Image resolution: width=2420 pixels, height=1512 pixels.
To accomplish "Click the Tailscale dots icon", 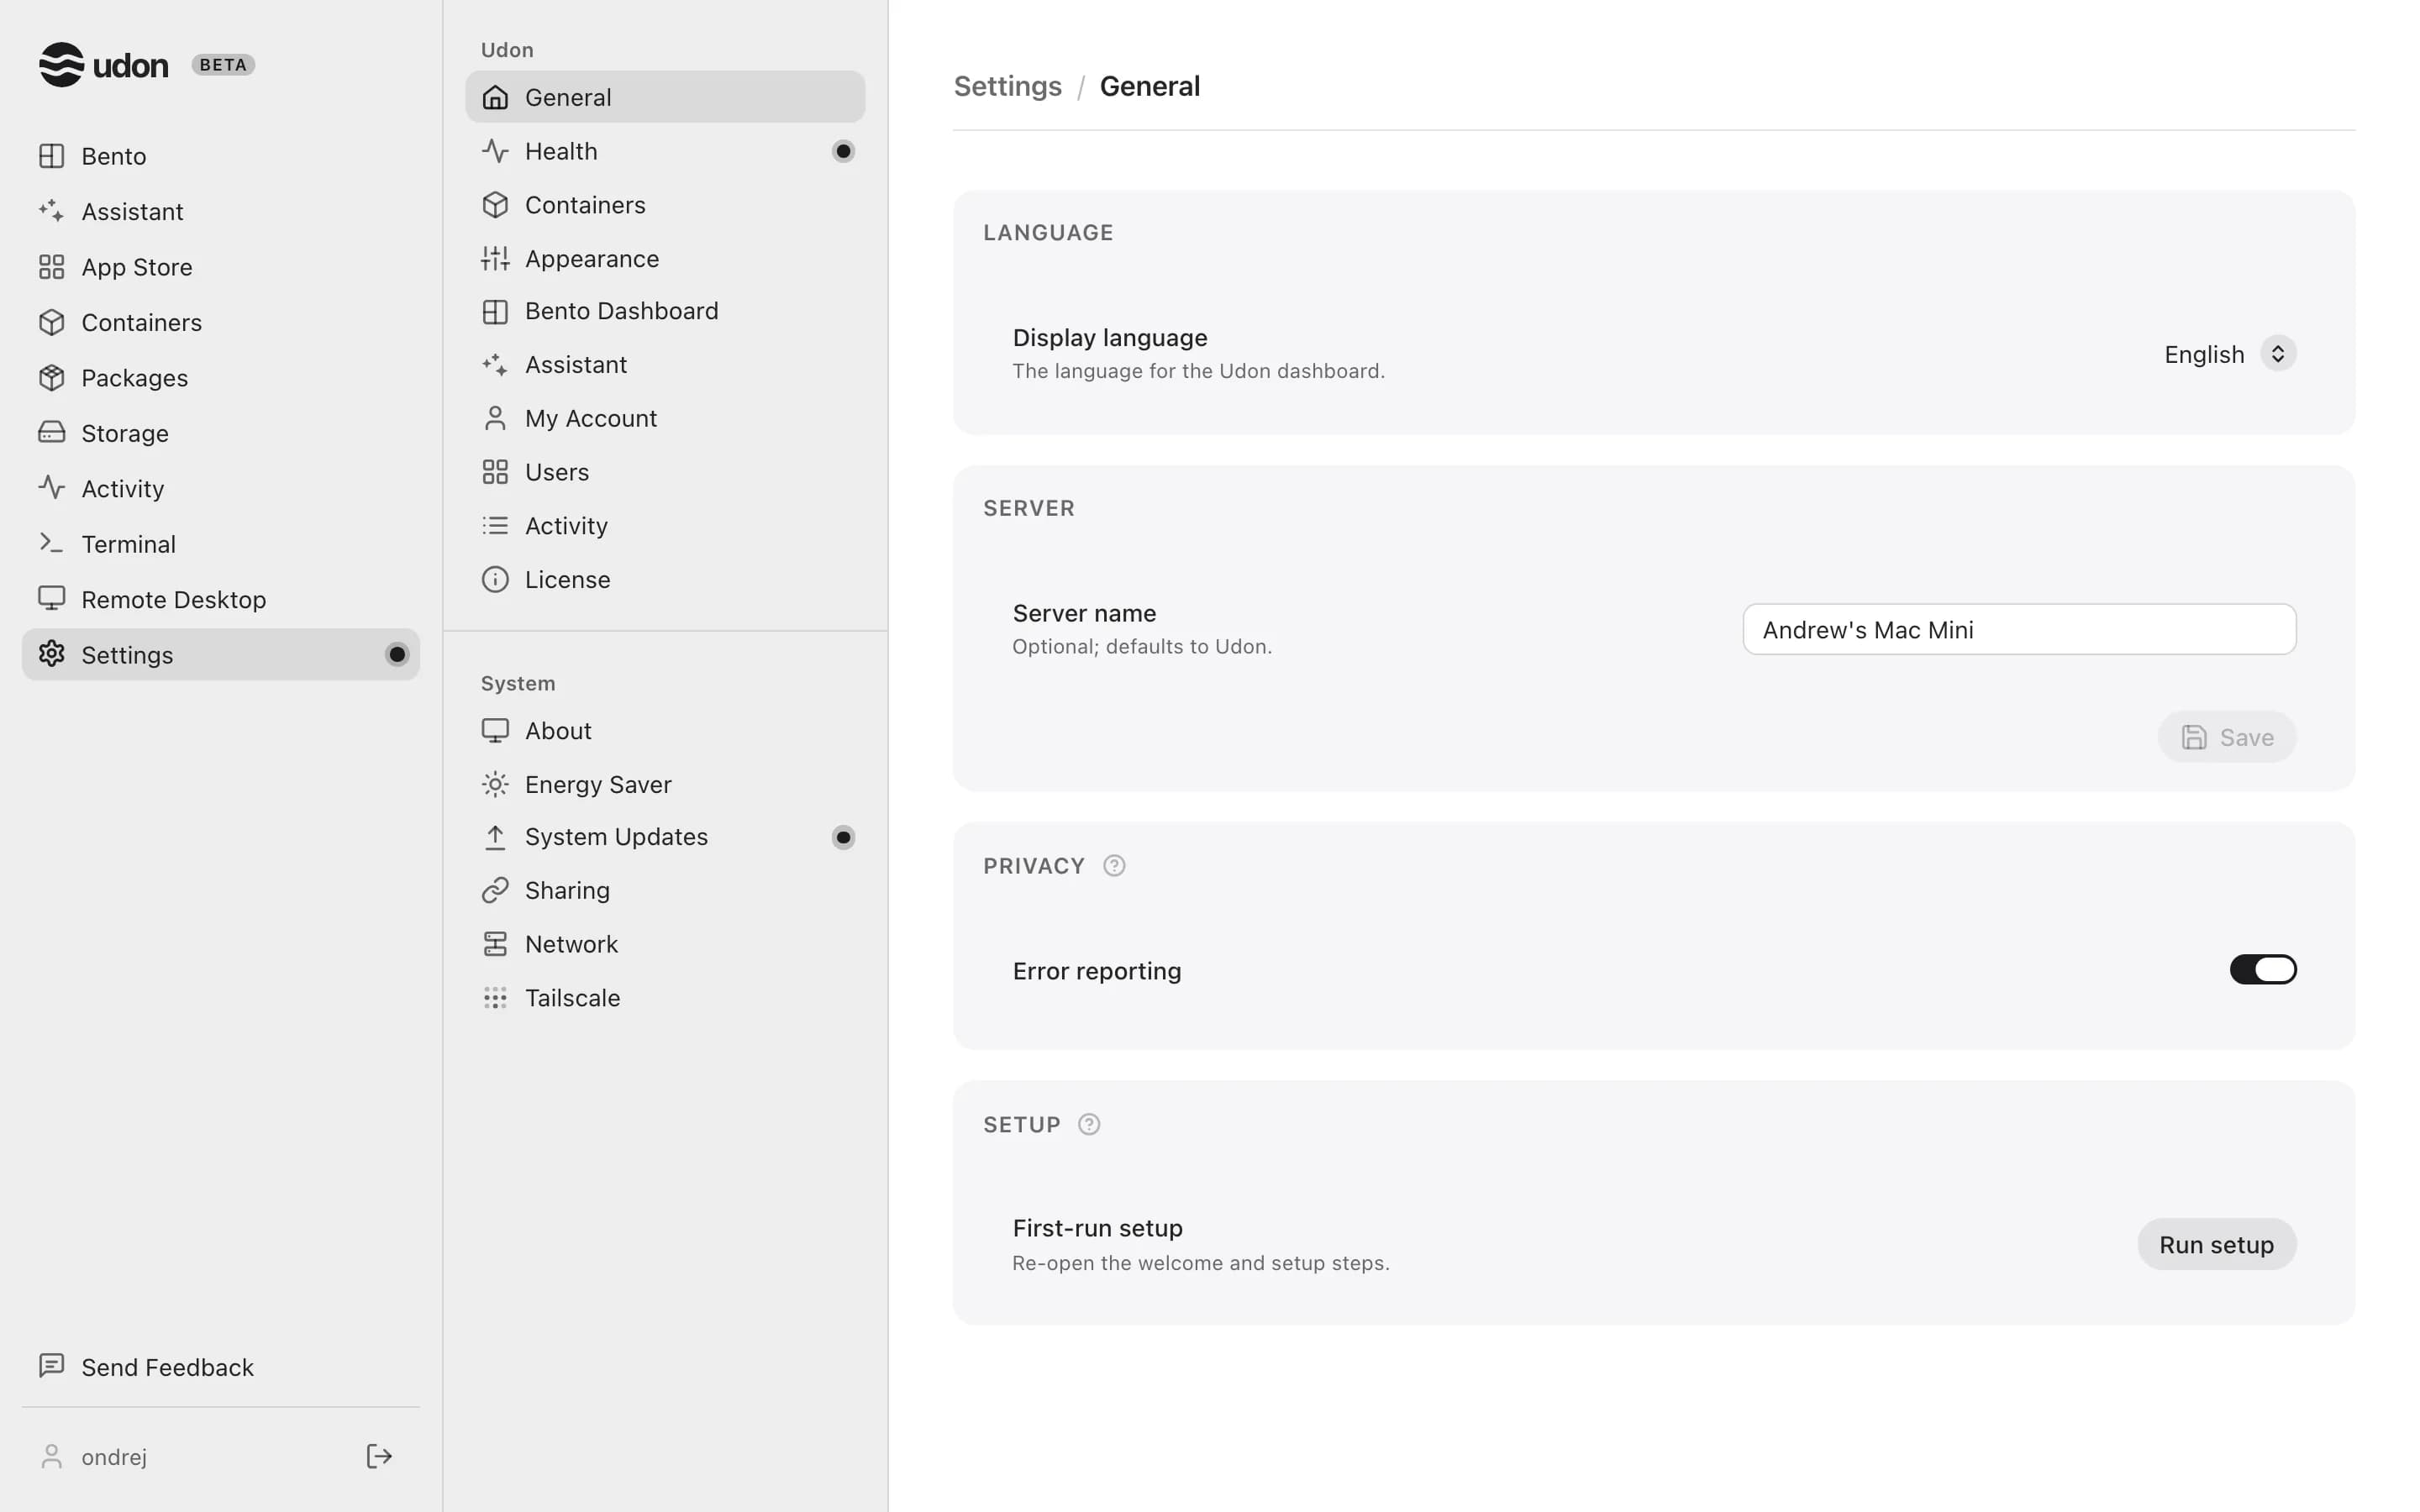I will pos(495,997).
